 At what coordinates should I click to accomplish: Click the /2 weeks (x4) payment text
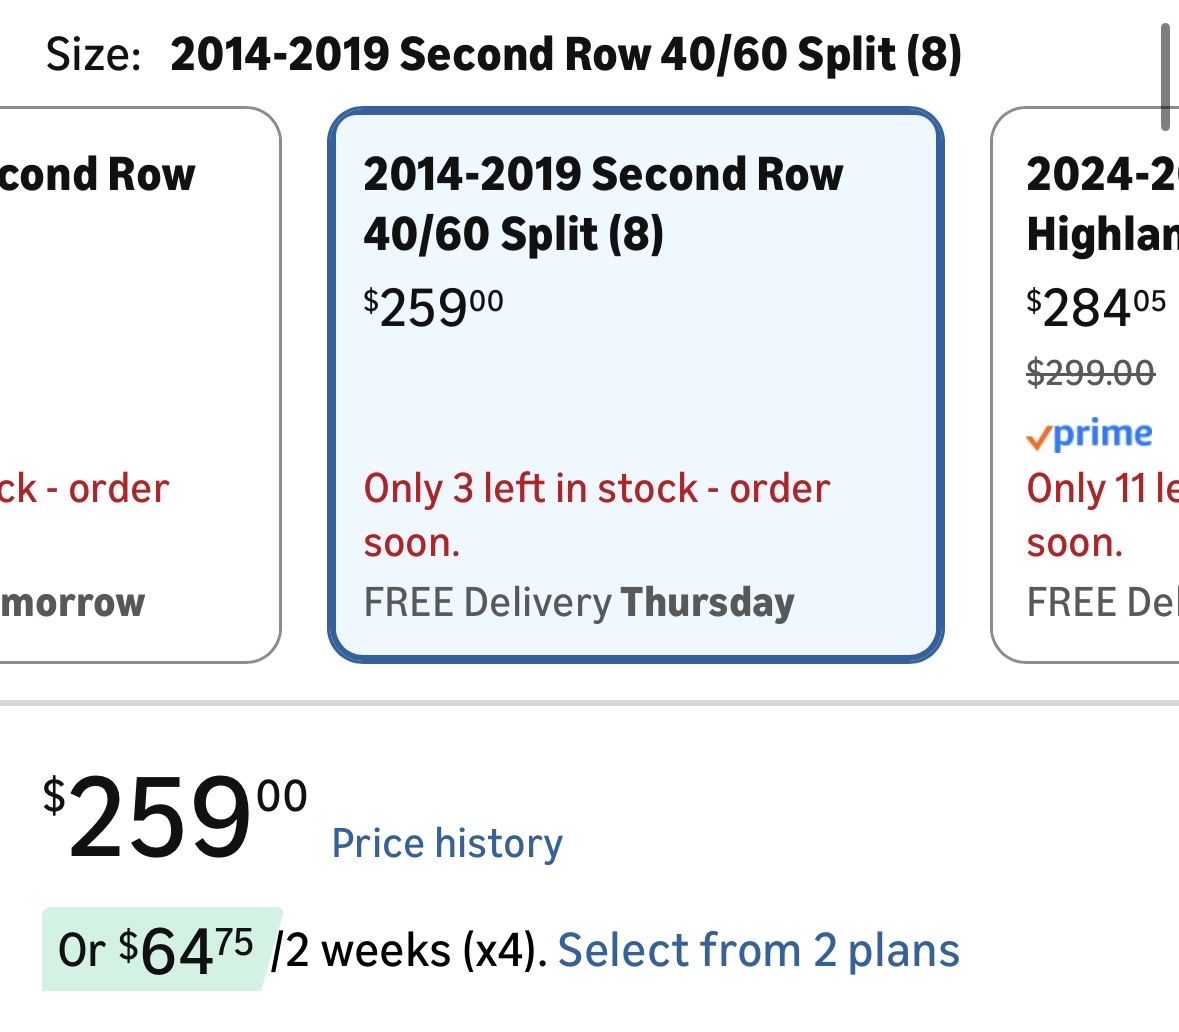click(x=409, y=950)
